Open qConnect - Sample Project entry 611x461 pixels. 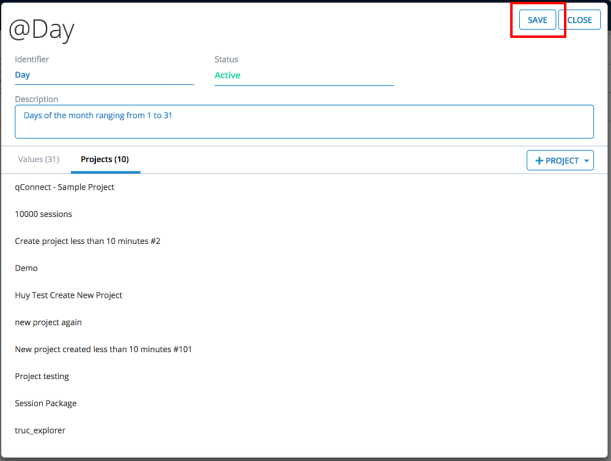pyautogui.click(x=64, y=187)
